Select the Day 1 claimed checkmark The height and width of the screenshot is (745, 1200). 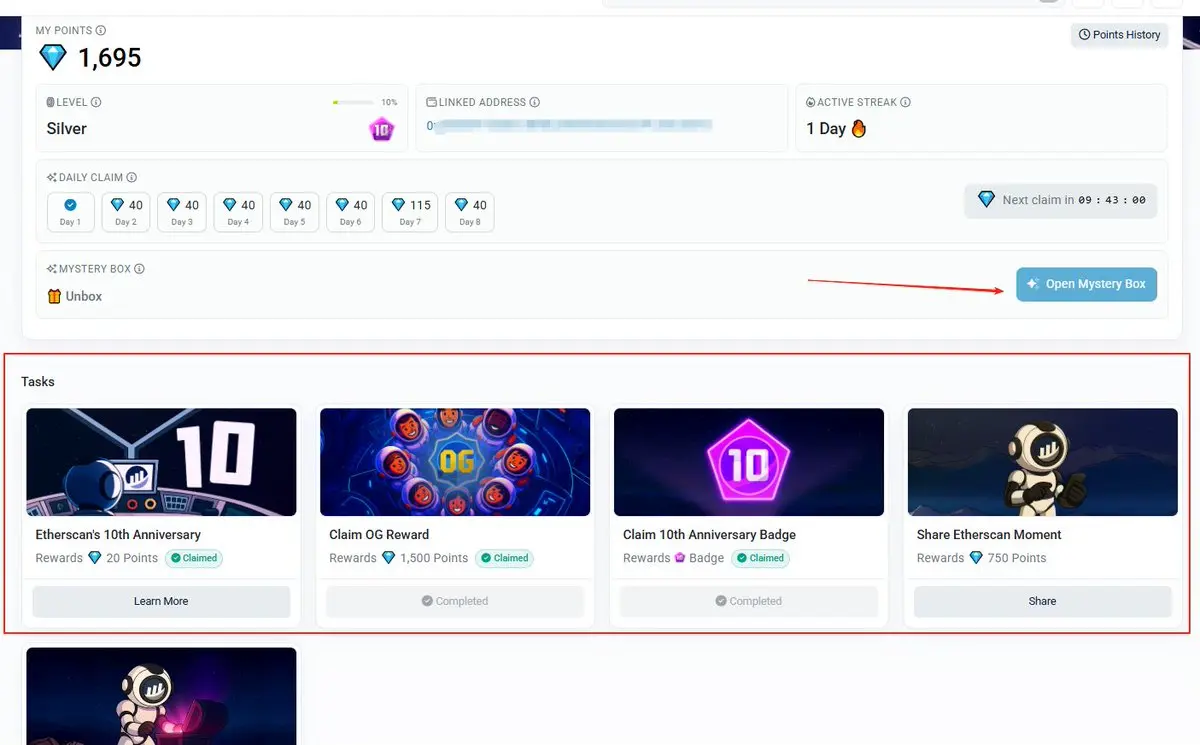click(70, 205)
